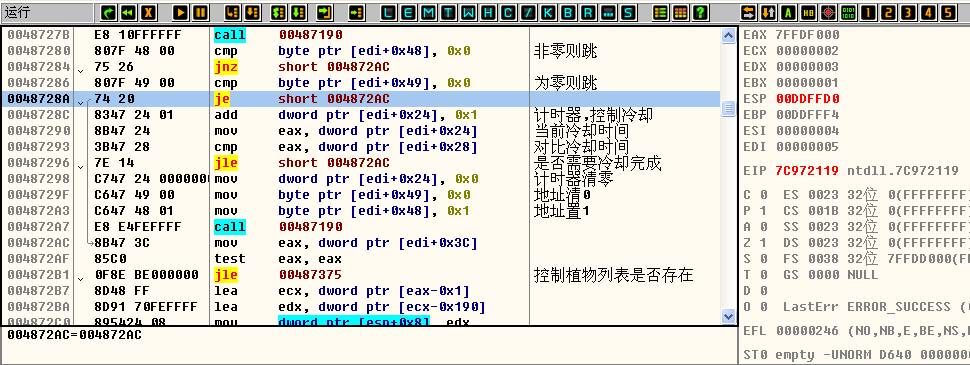This screenshot has height=365, width=970.
Task: Click the orange X close-program icon
Action: coord(148,12)
